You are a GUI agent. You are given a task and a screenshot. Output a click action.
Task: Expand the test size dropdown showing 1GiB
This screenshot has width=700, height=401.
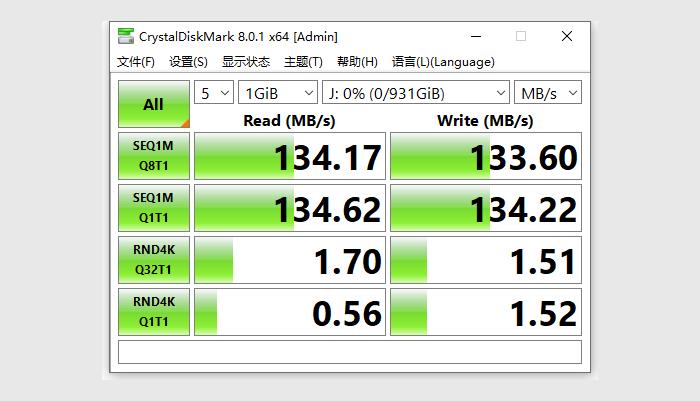(x=278, y=93)
